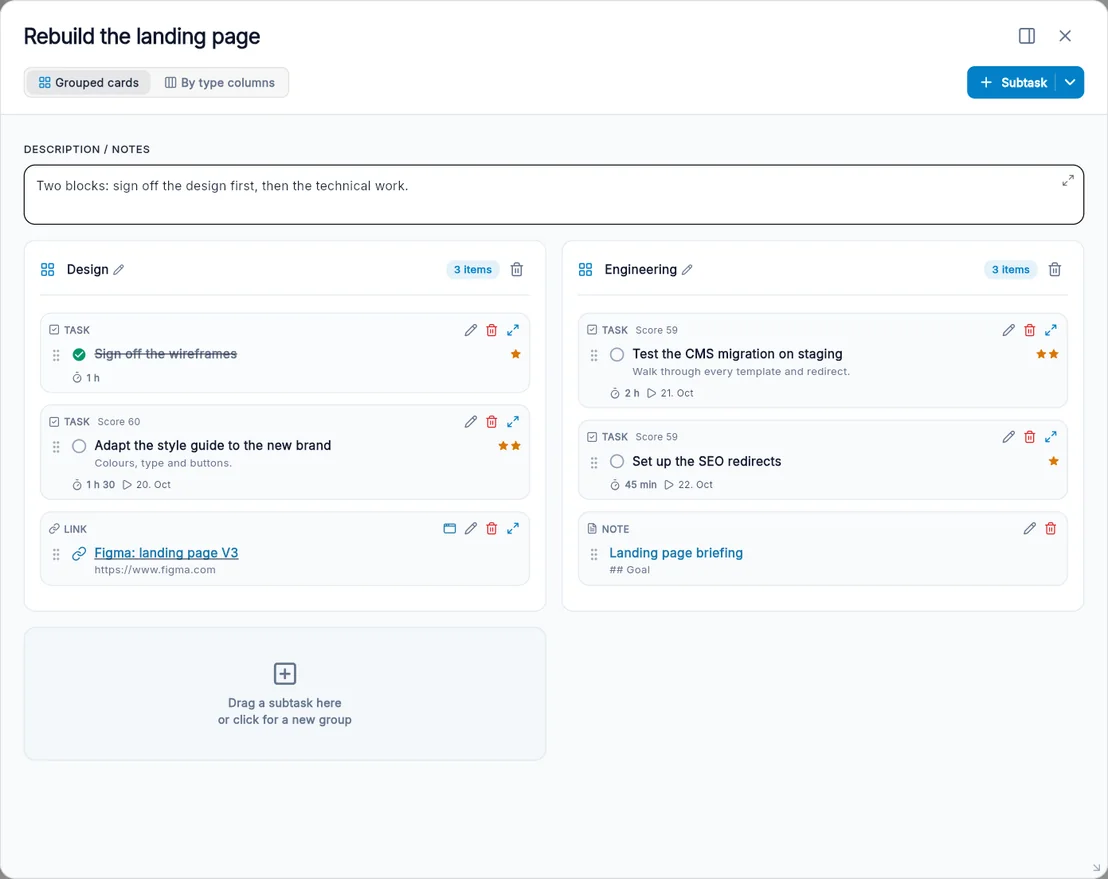Edit the Sign off the wireframes task

coord(471,330)
